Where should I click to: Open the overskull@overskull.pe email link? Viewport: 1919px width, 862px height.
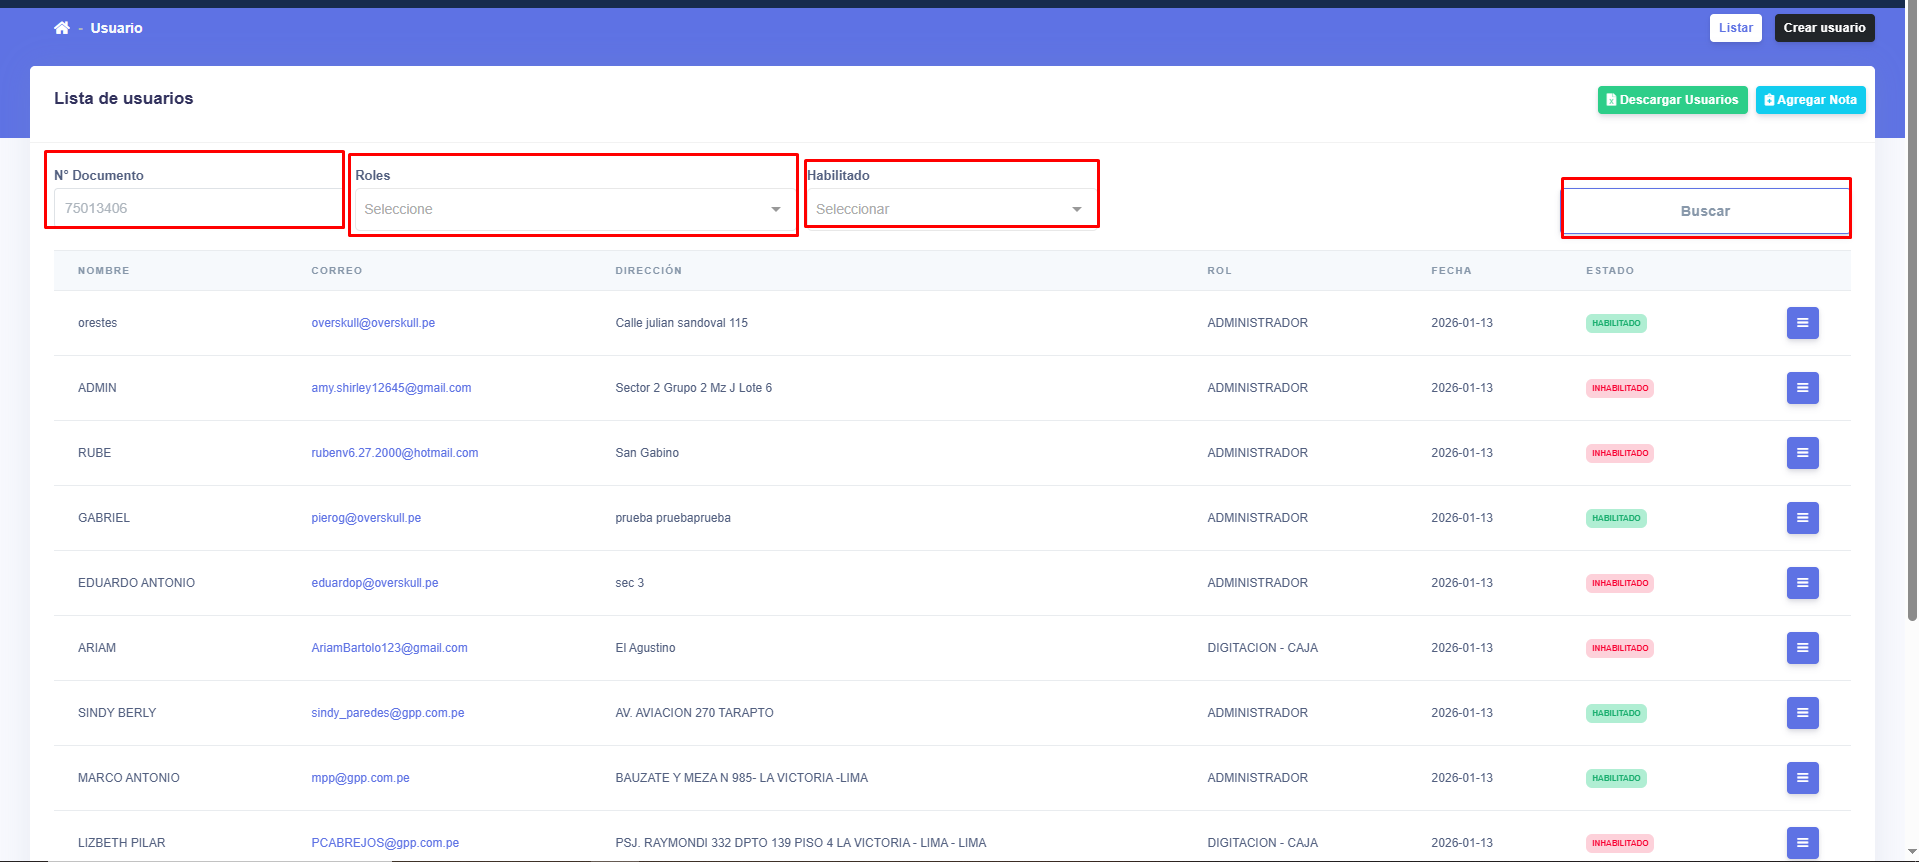pyautogui.click(x=373, y=323)
